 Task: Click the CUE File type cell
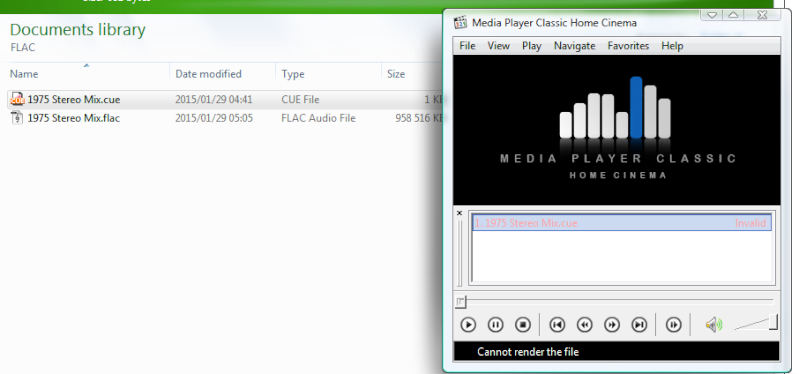[x=301, y=99]
